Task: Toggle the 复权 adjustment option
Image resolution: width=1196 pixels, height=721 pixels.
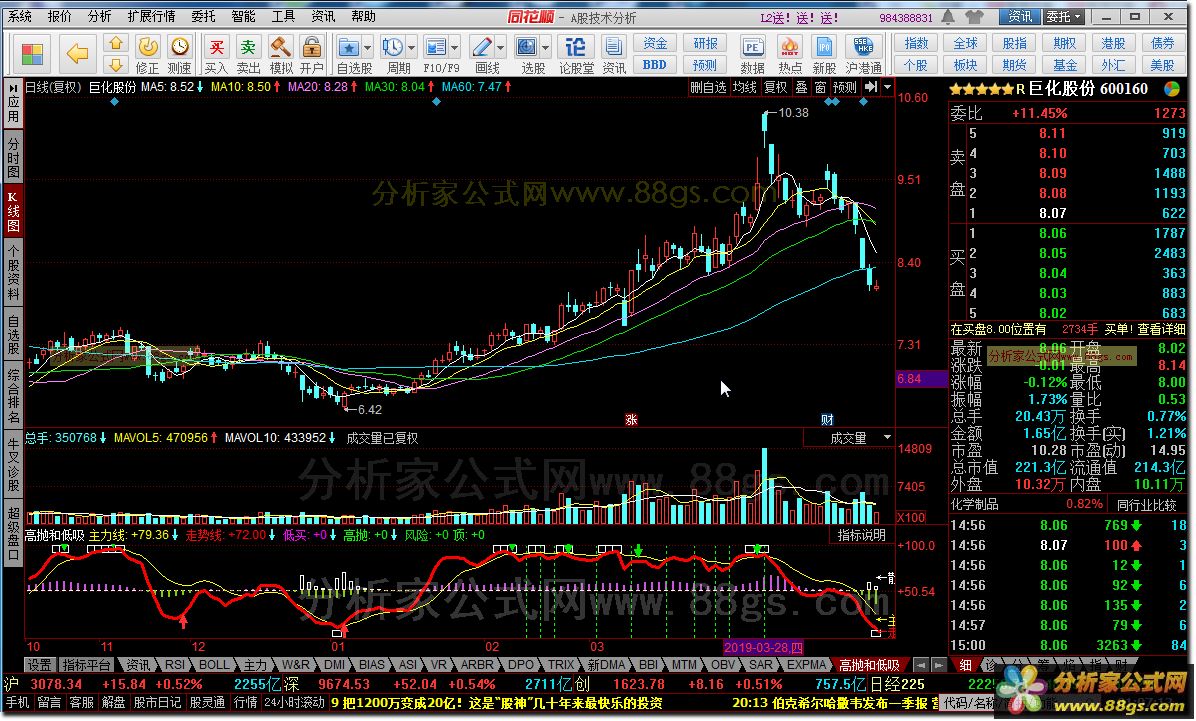Action: click(x=776, y=88)
